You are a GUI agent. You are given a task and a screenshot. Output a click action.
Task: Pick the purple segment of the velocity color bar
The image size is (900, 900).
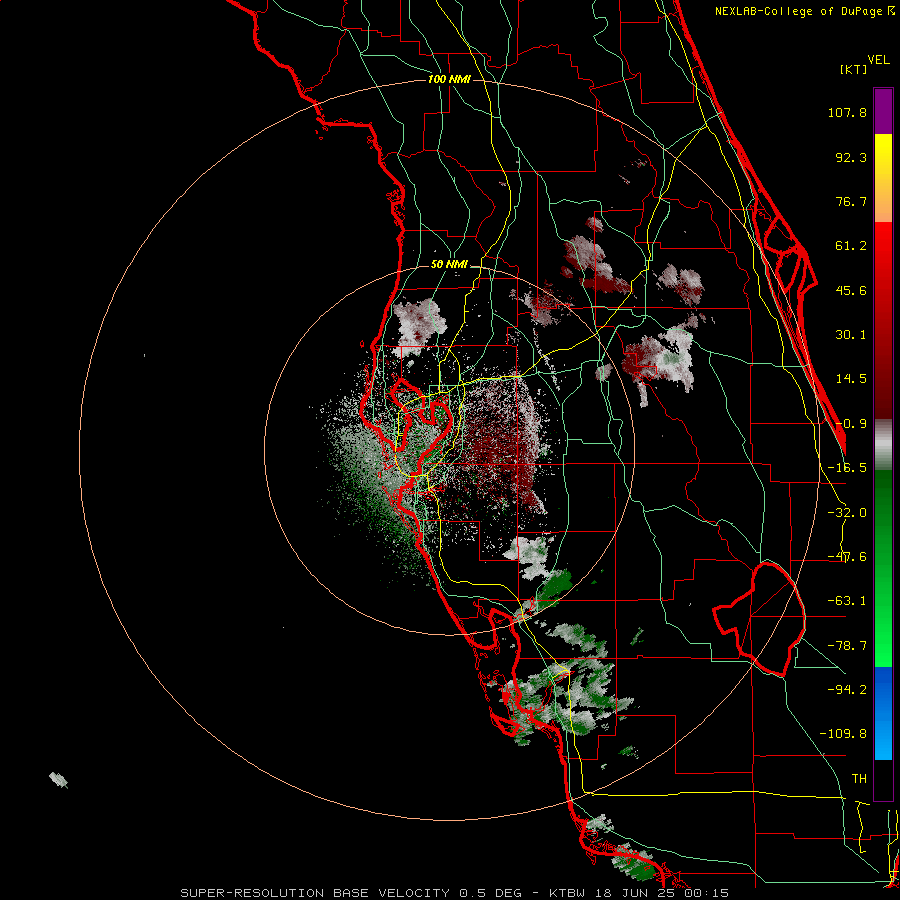tap(883, 111)
